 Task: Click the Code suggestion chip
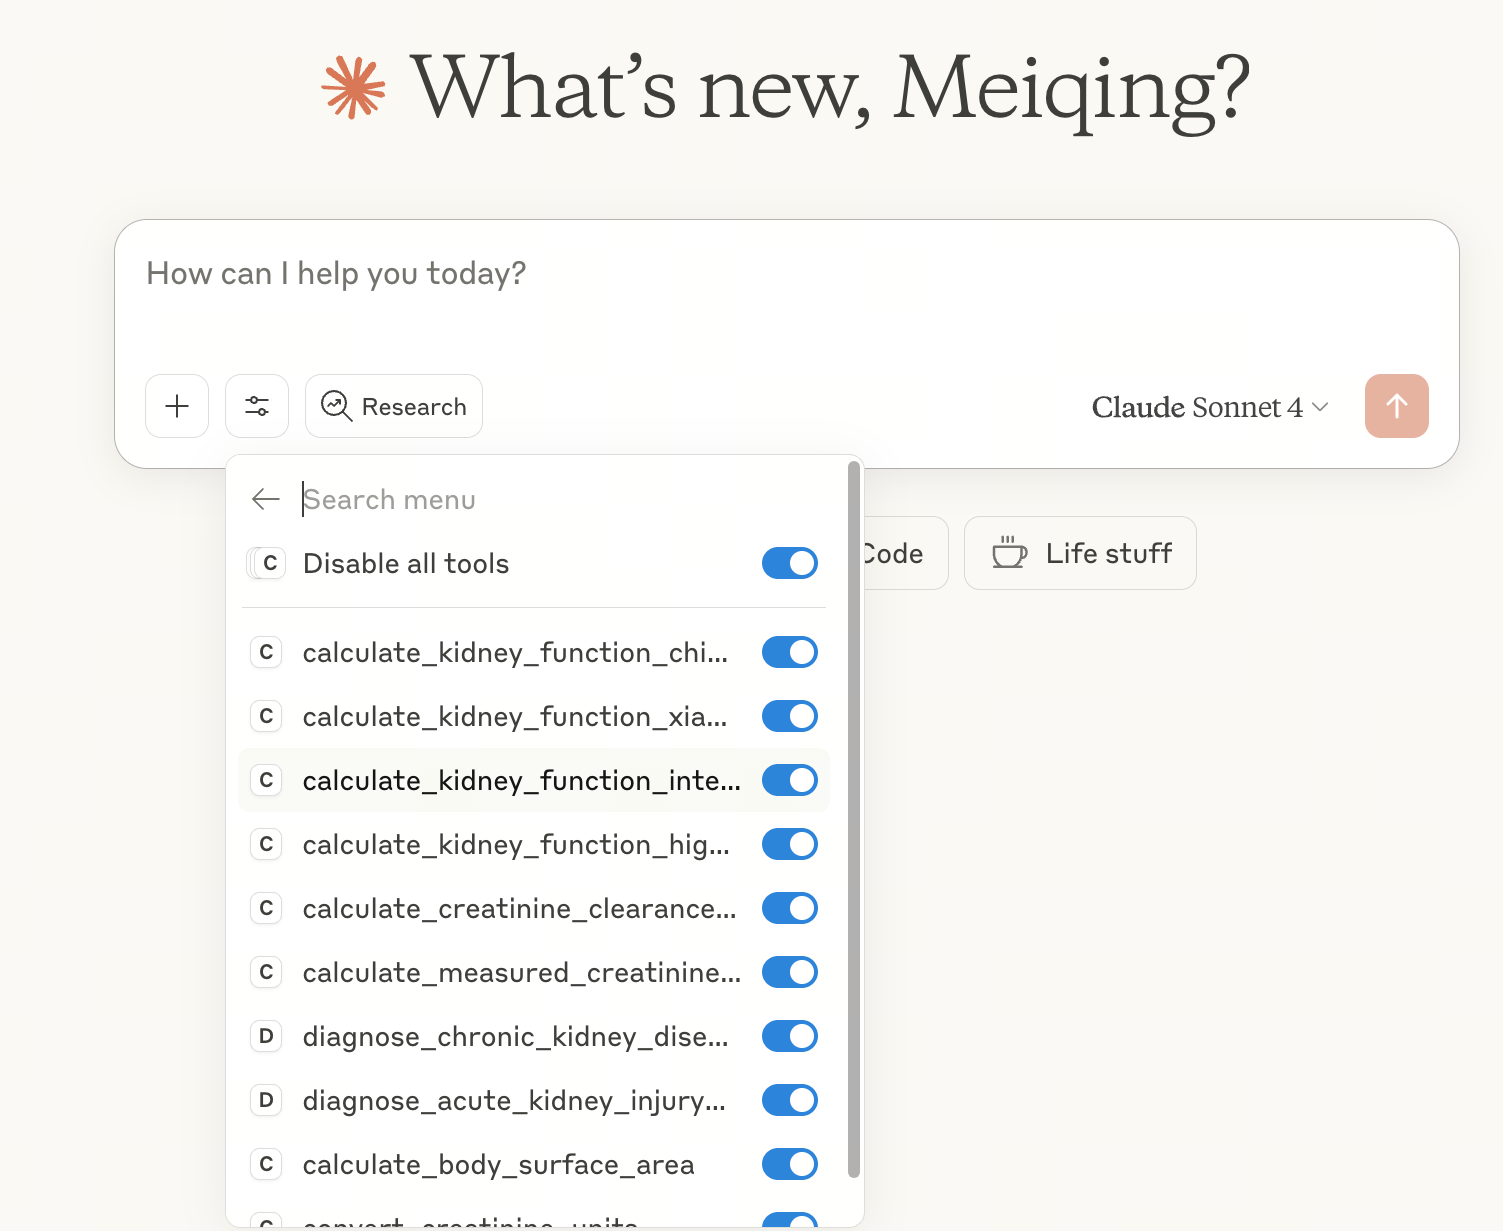[905, 553]
